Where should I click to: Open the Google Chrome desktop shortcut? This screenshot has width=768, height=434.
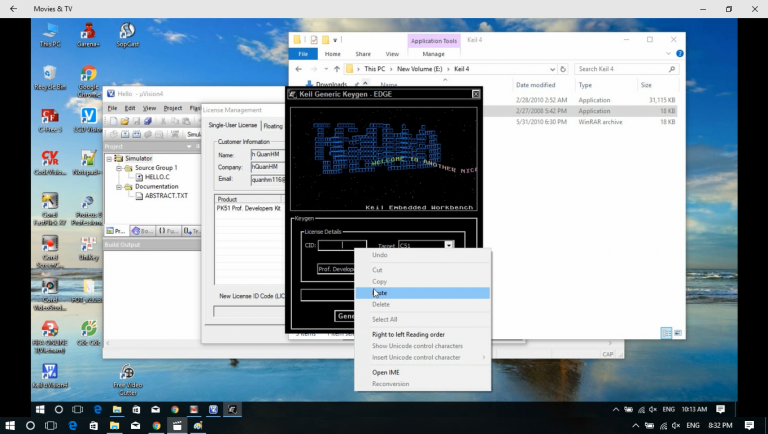tap(88, 77)
